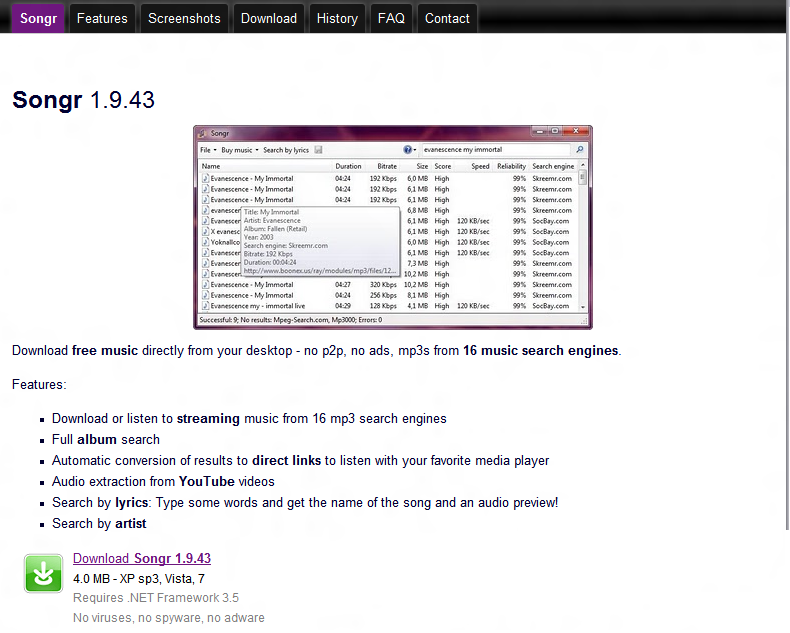
Task: Click the '04:27' duration cell
Action: tap(343, 284)
